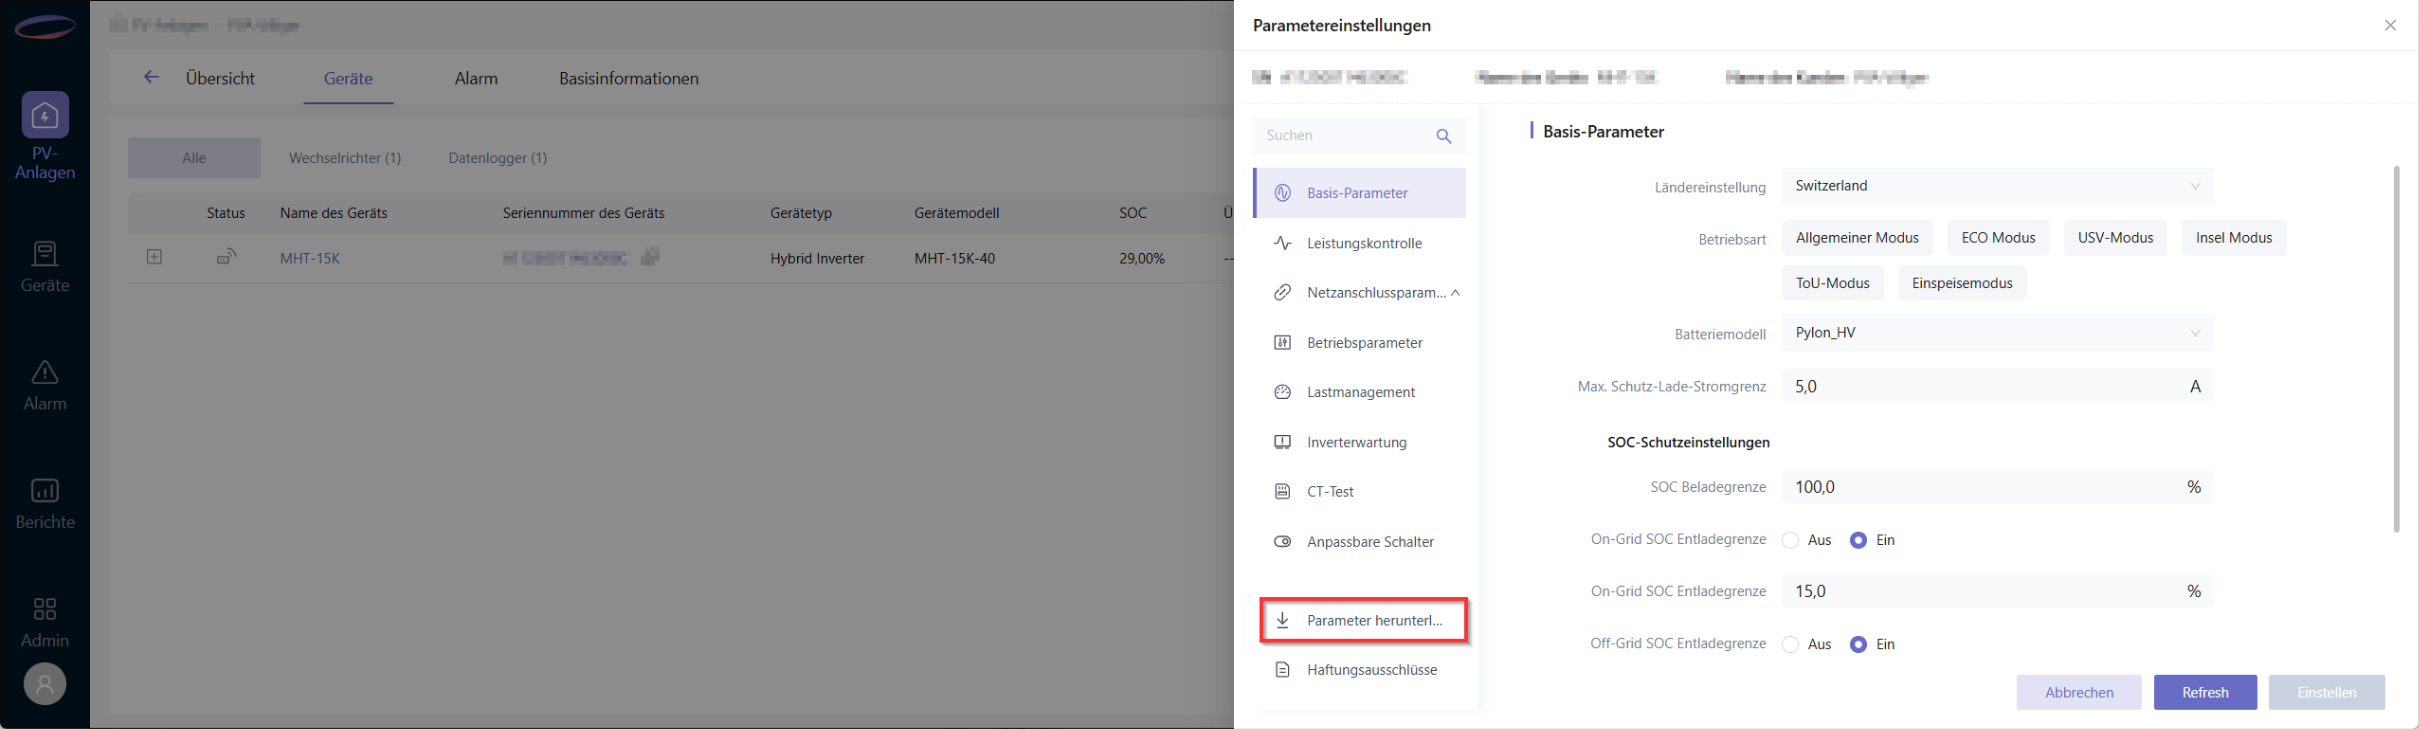This screenshot has height=729, width=2419.
Task: Open Inverterwartung settings
Action: pyautogui.click(x=1360, y=442)
